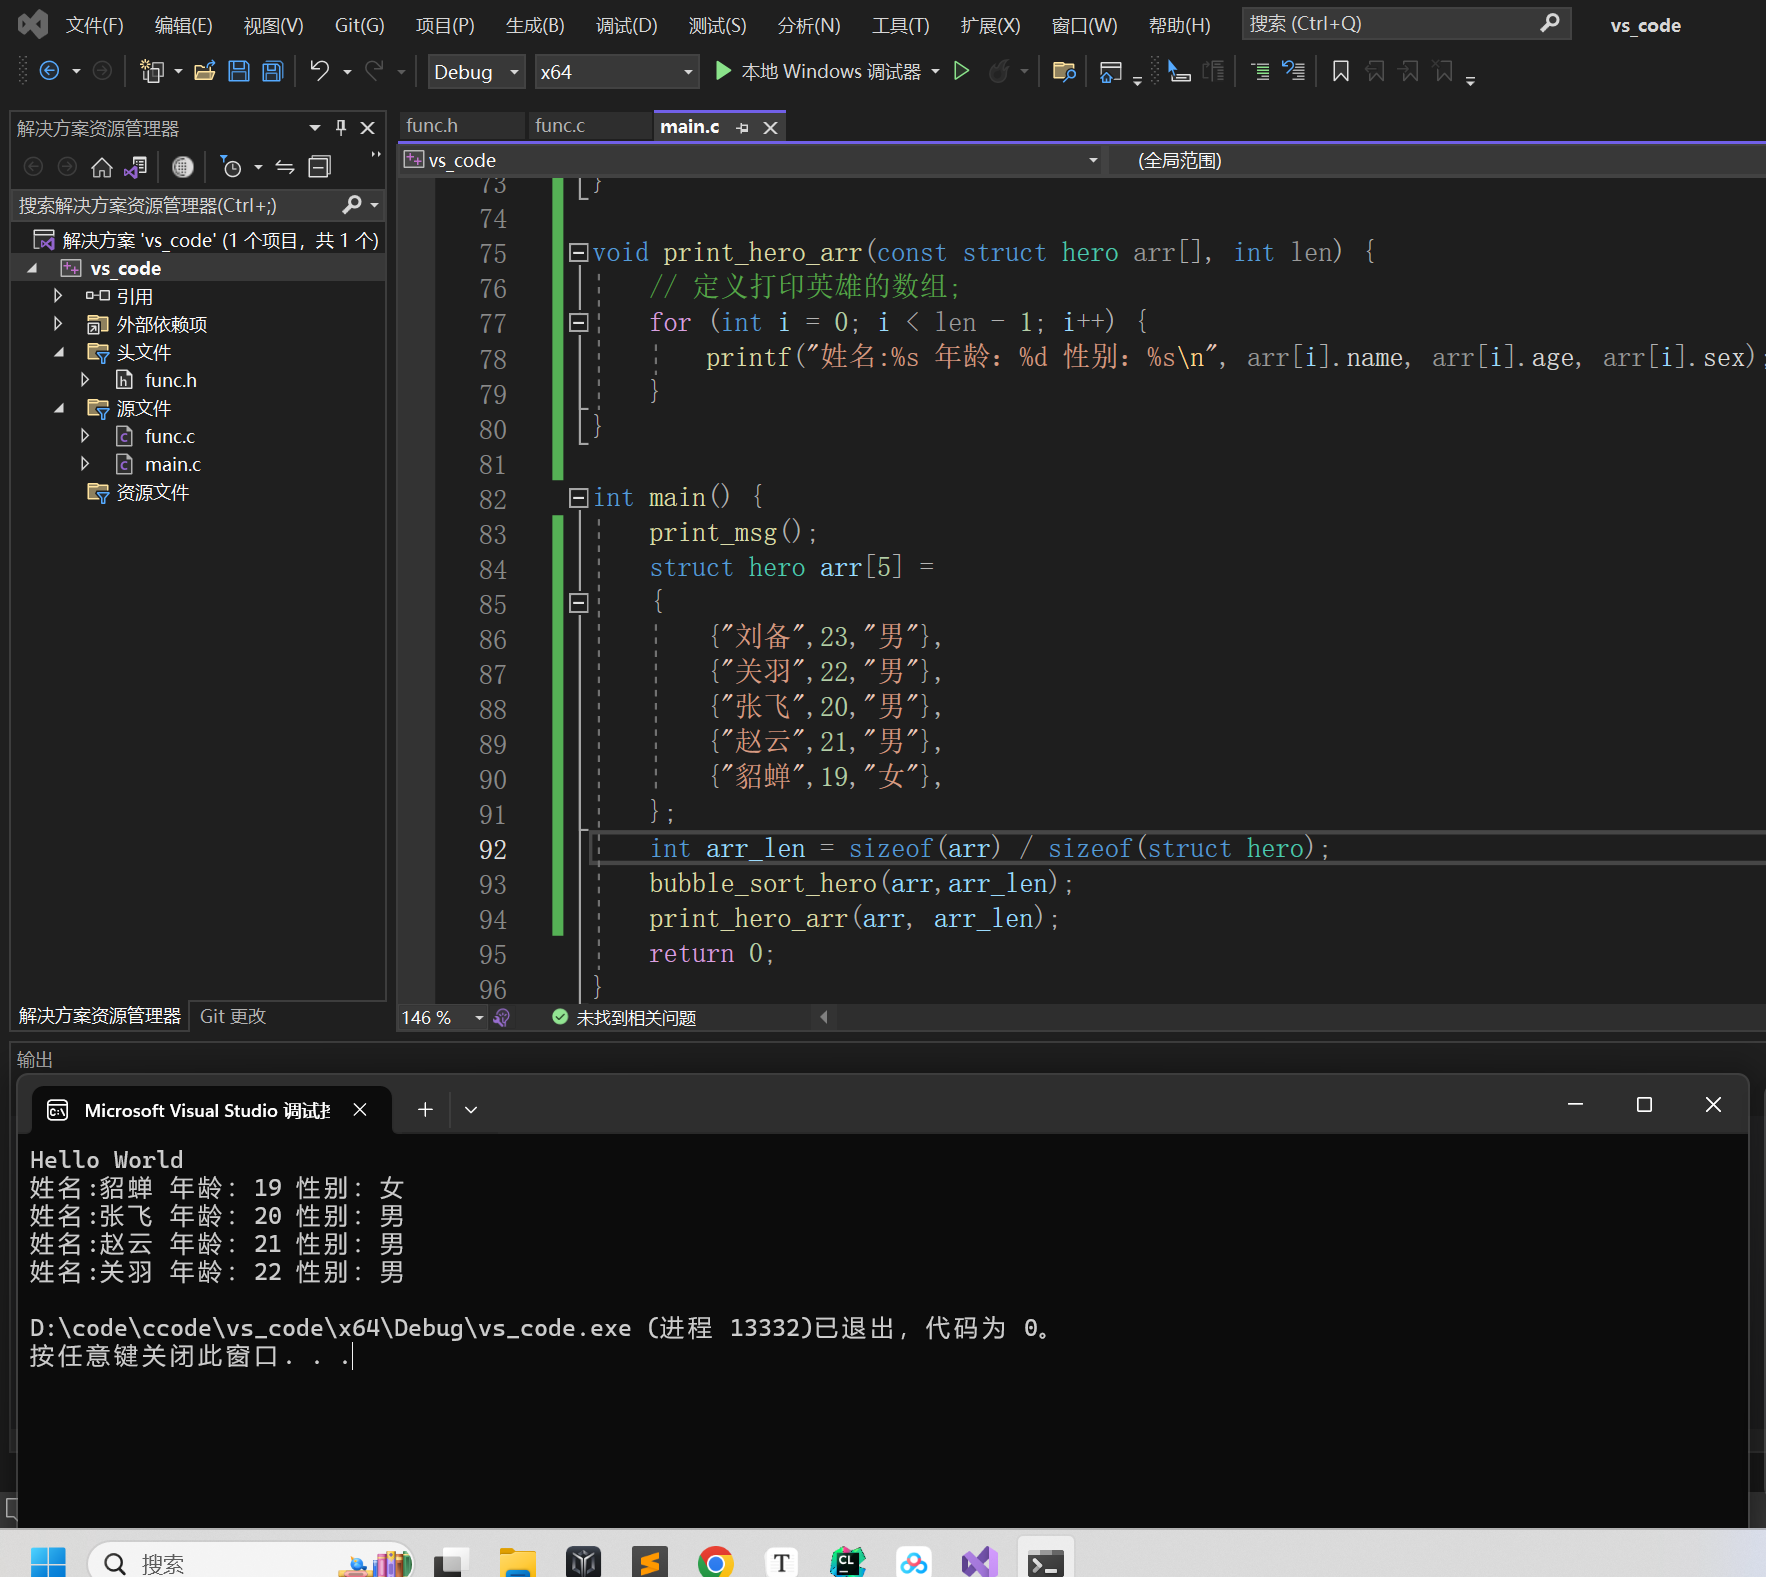1766x1577 pixels.
Task: Open Google Chrome from the taskbar
Action: pyautogui.click(x=715, y=1561)
